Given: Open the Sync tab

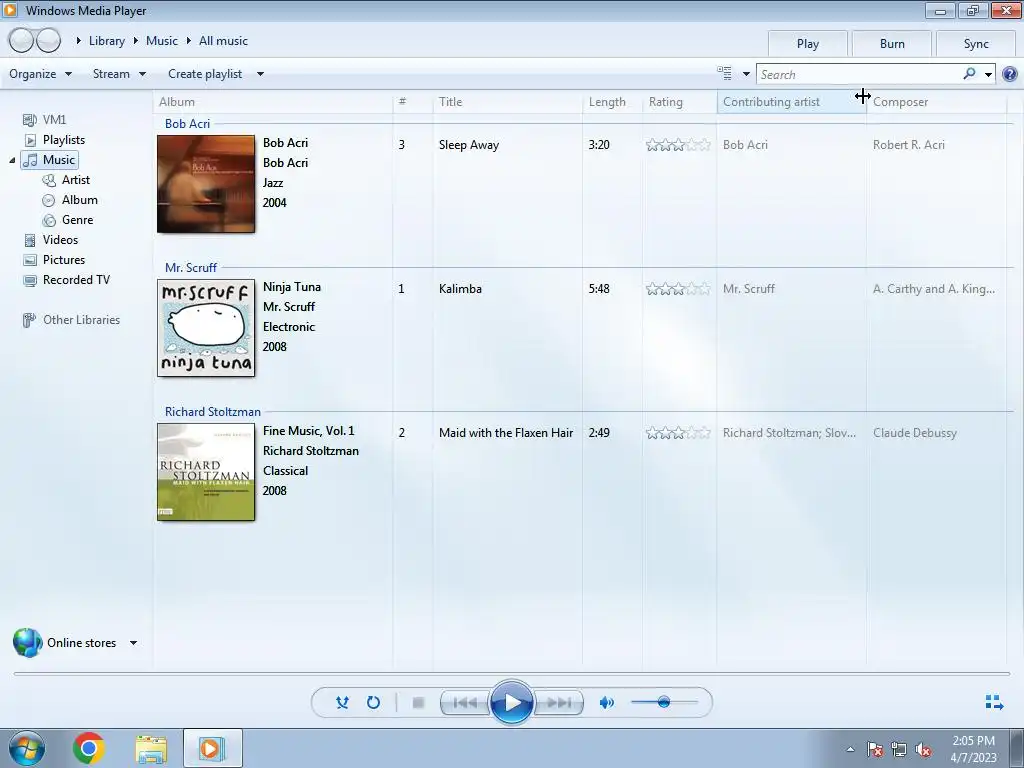Looking at the screenshot, I should click(976, 44).
